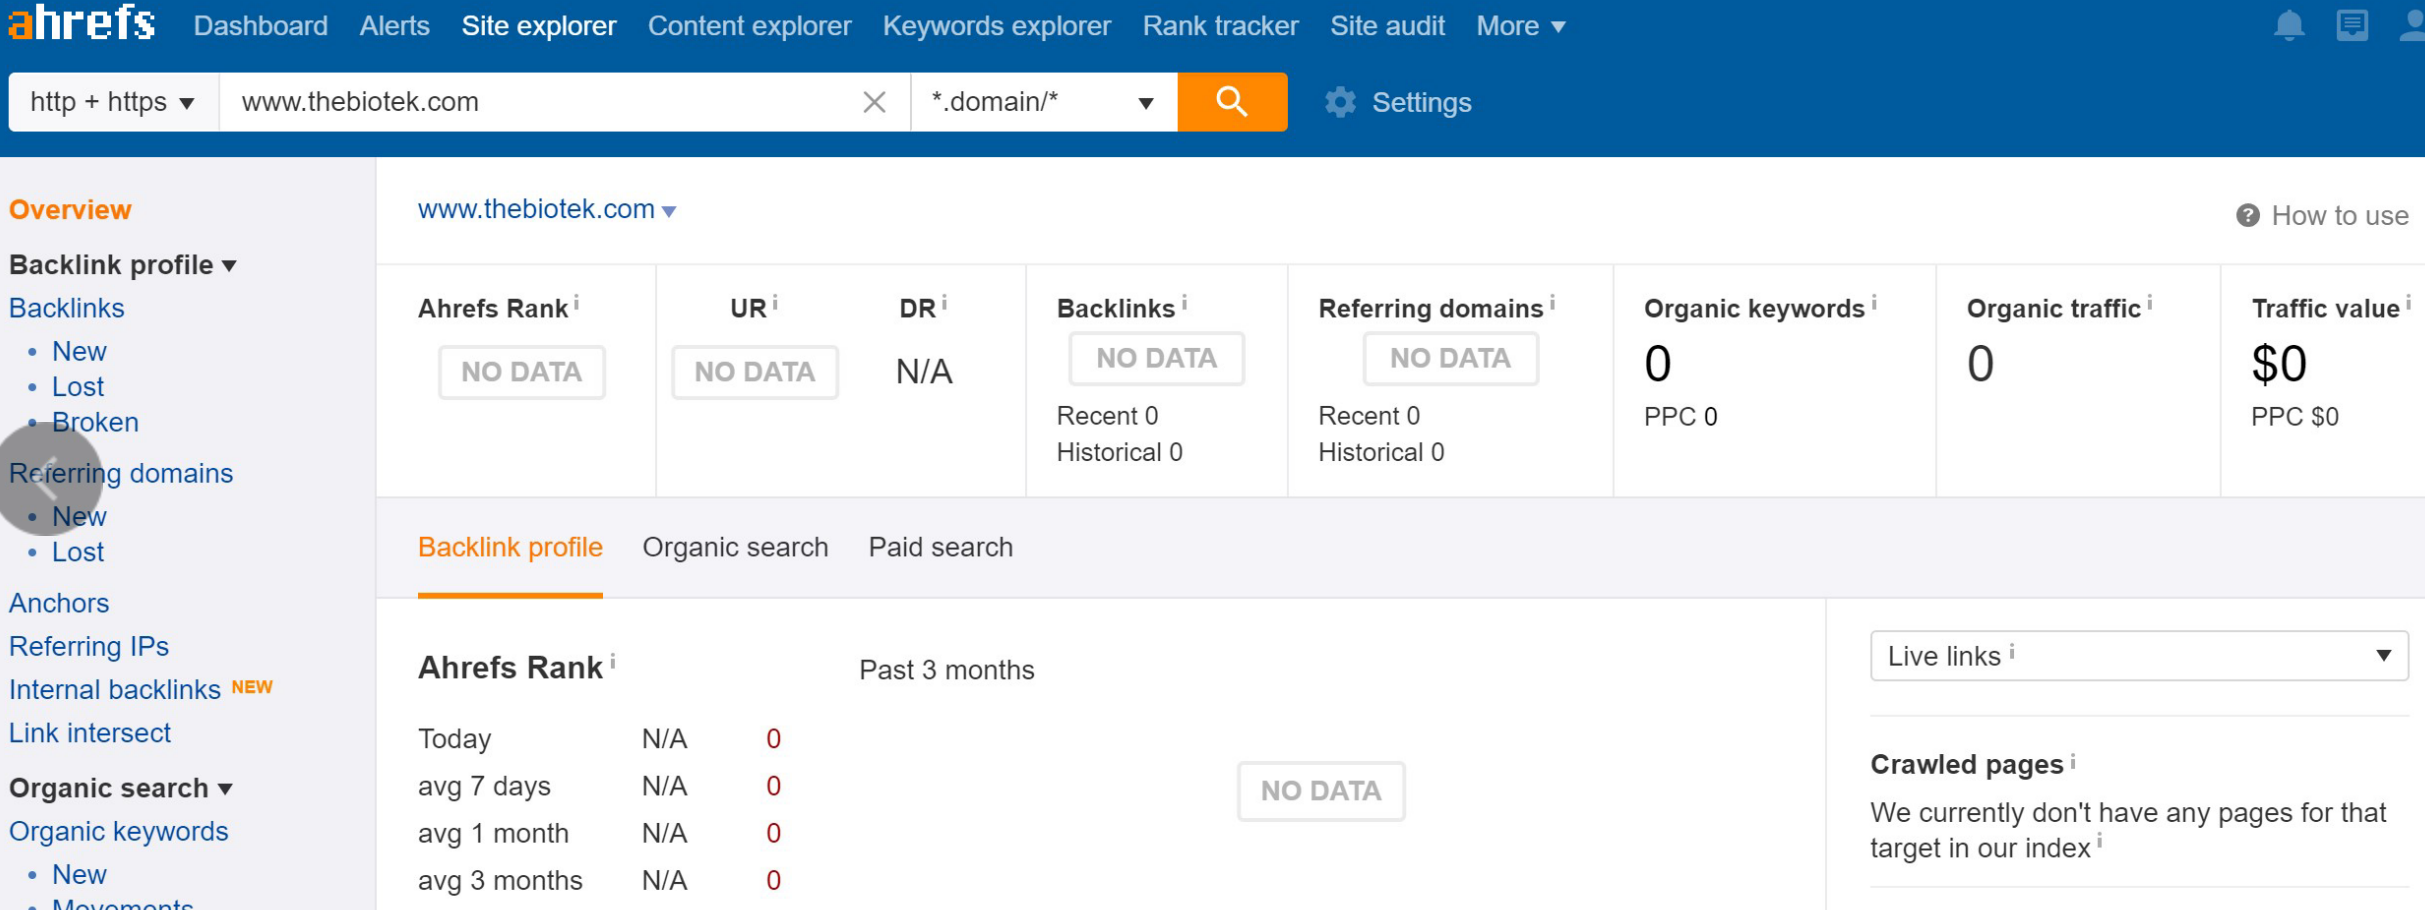This screenshot has height=910, width=2425.
Task: Open the Live links dropdown
Action: point(2139,656)
